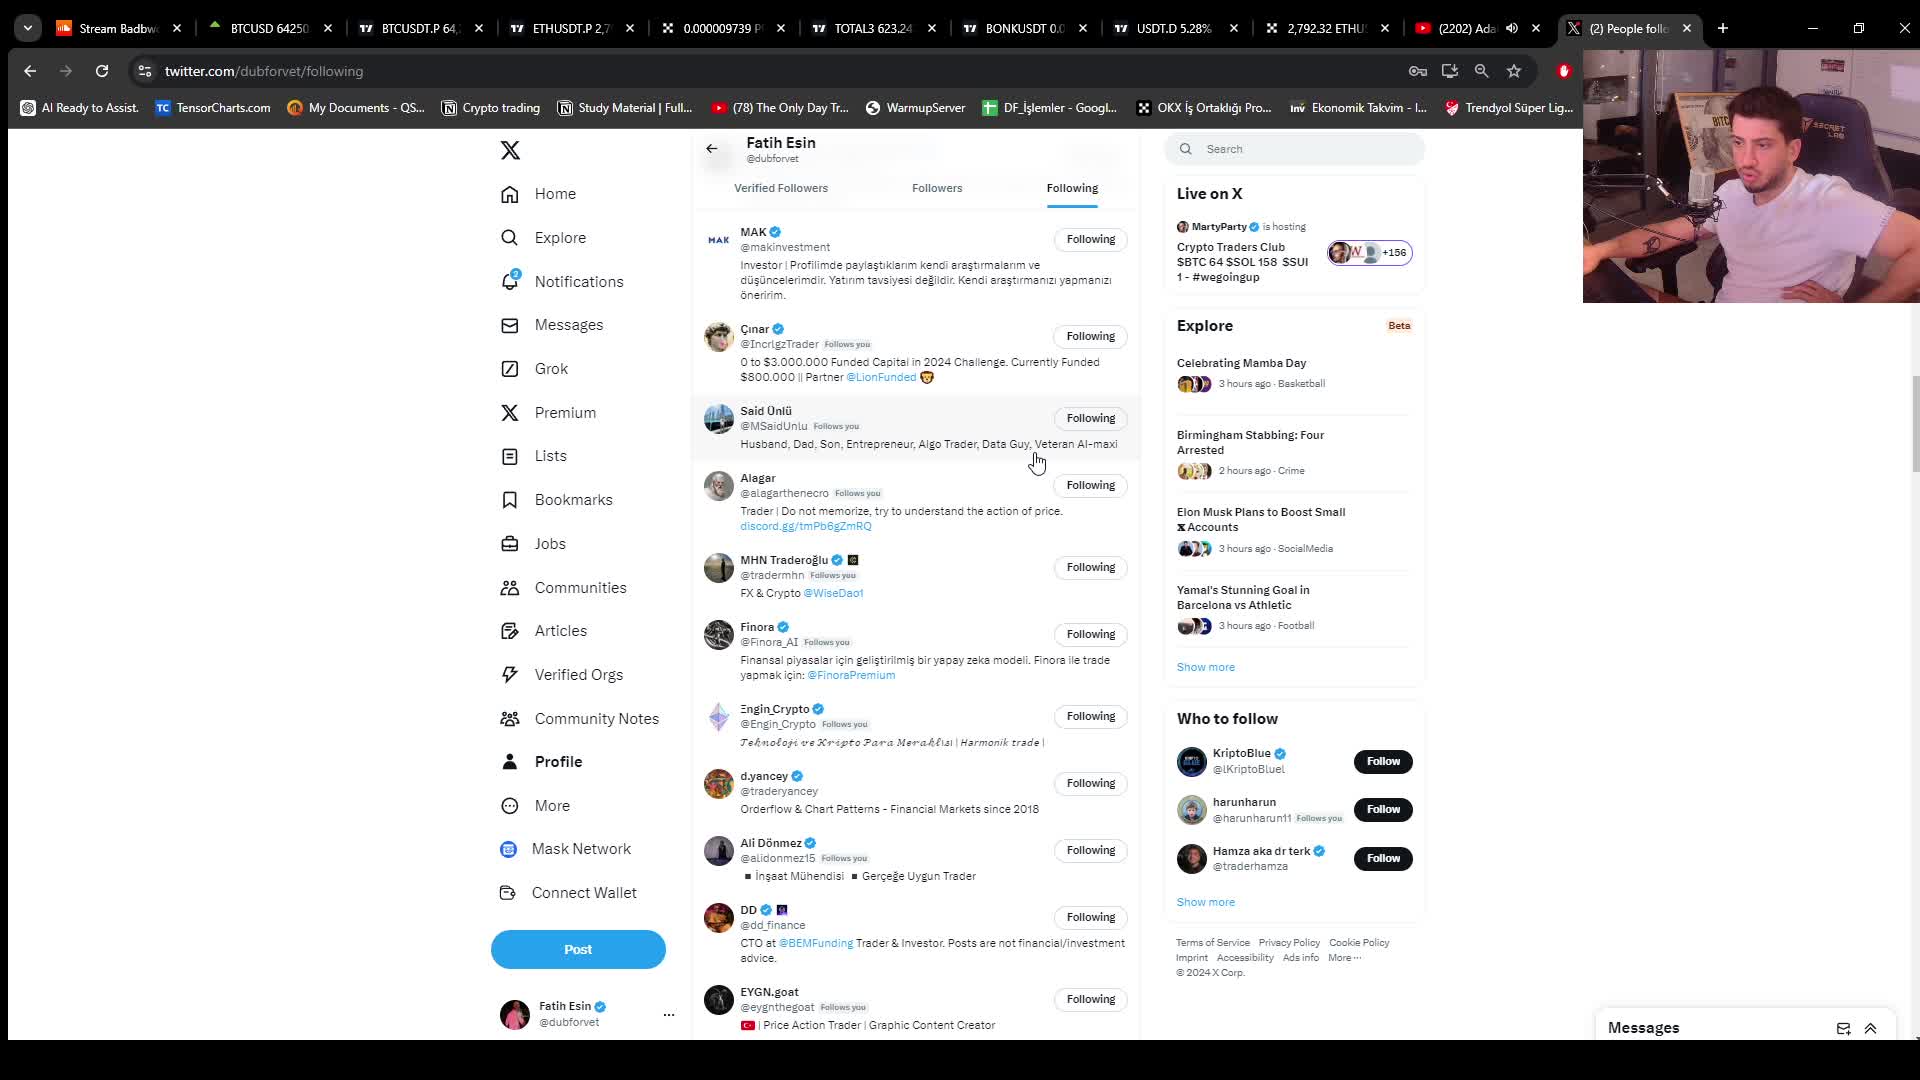Toggle Following button for d.yancey
The height and width of the screenshot is (1080, 1920).
click(1090, 783)
